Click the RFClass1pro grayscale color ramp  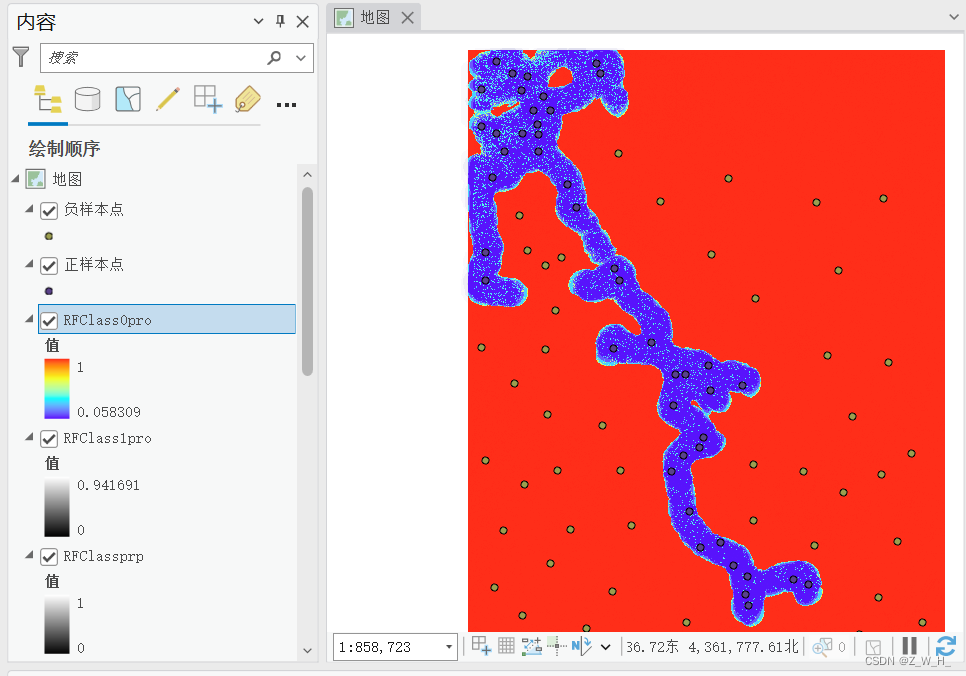(x=57, y=507)
